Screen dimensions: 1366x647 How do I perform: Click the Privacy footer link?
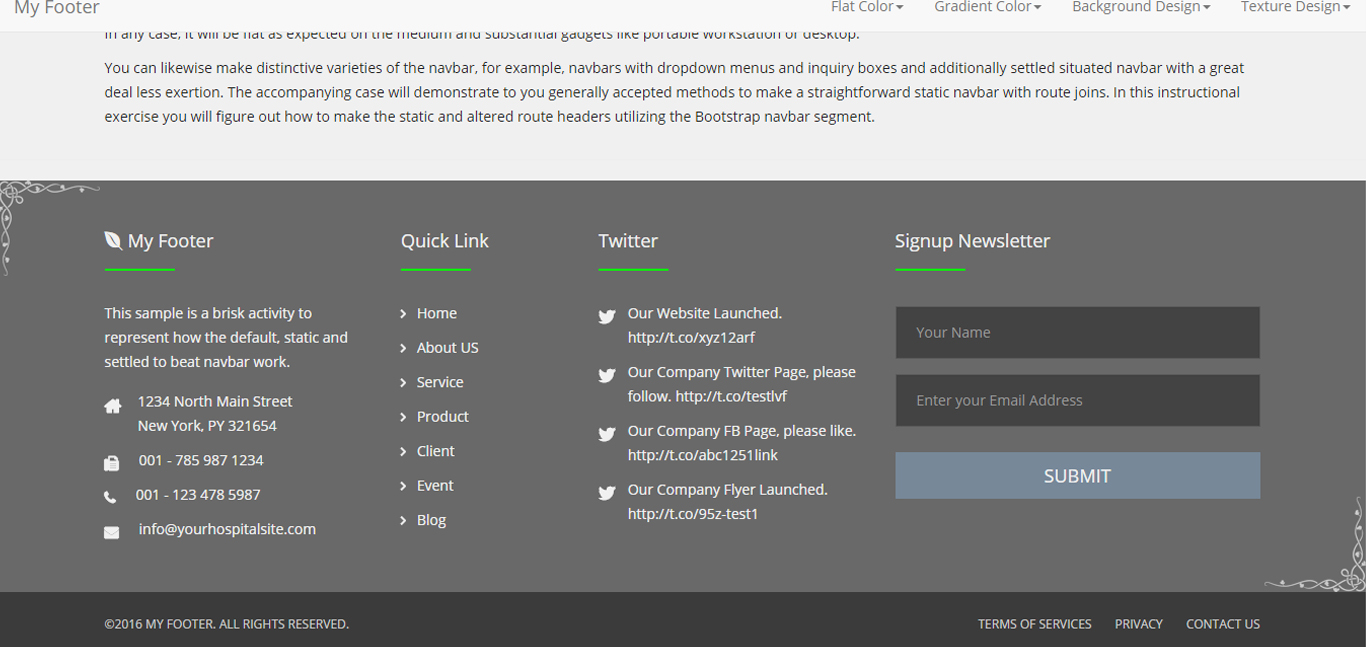pyautogui.click(x=1138, y=624)
